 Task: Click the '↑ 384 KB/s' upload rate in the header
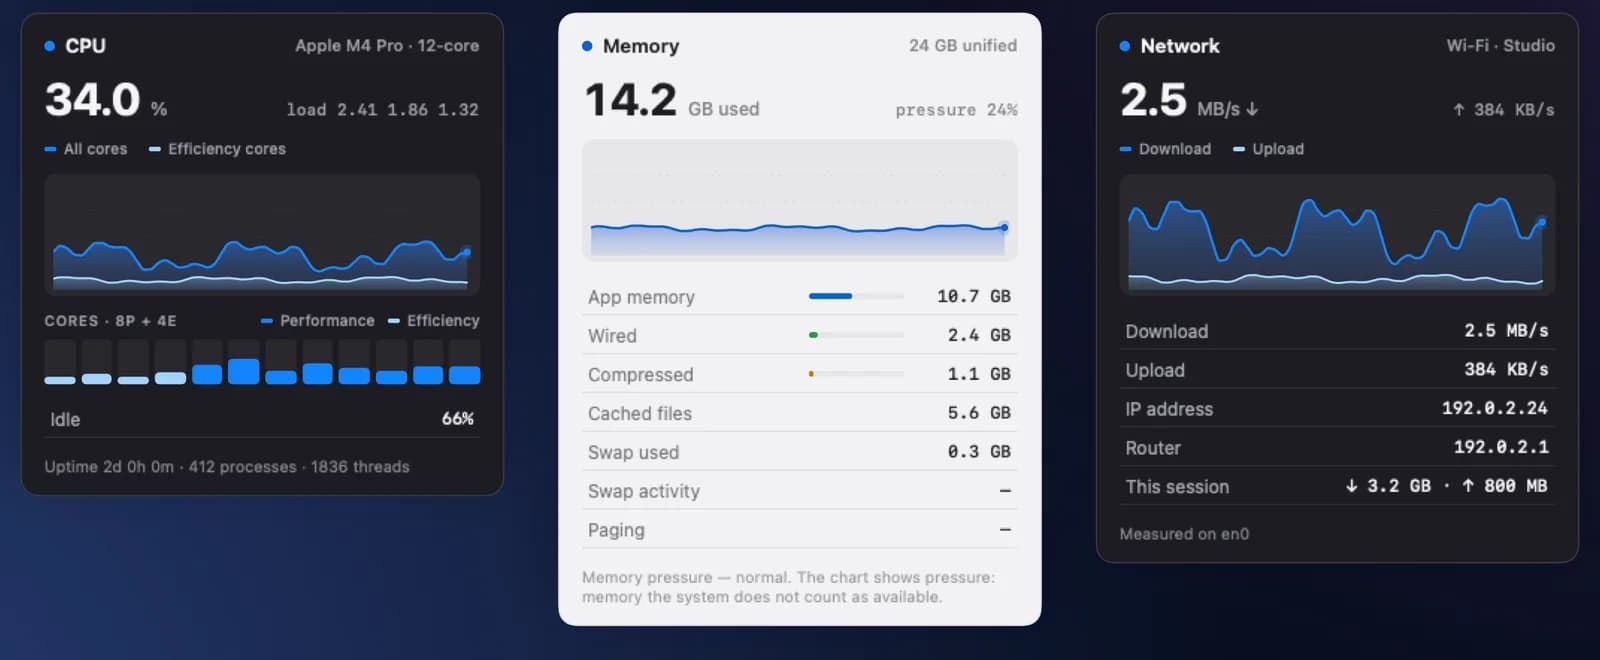[x=1504, y=110]
